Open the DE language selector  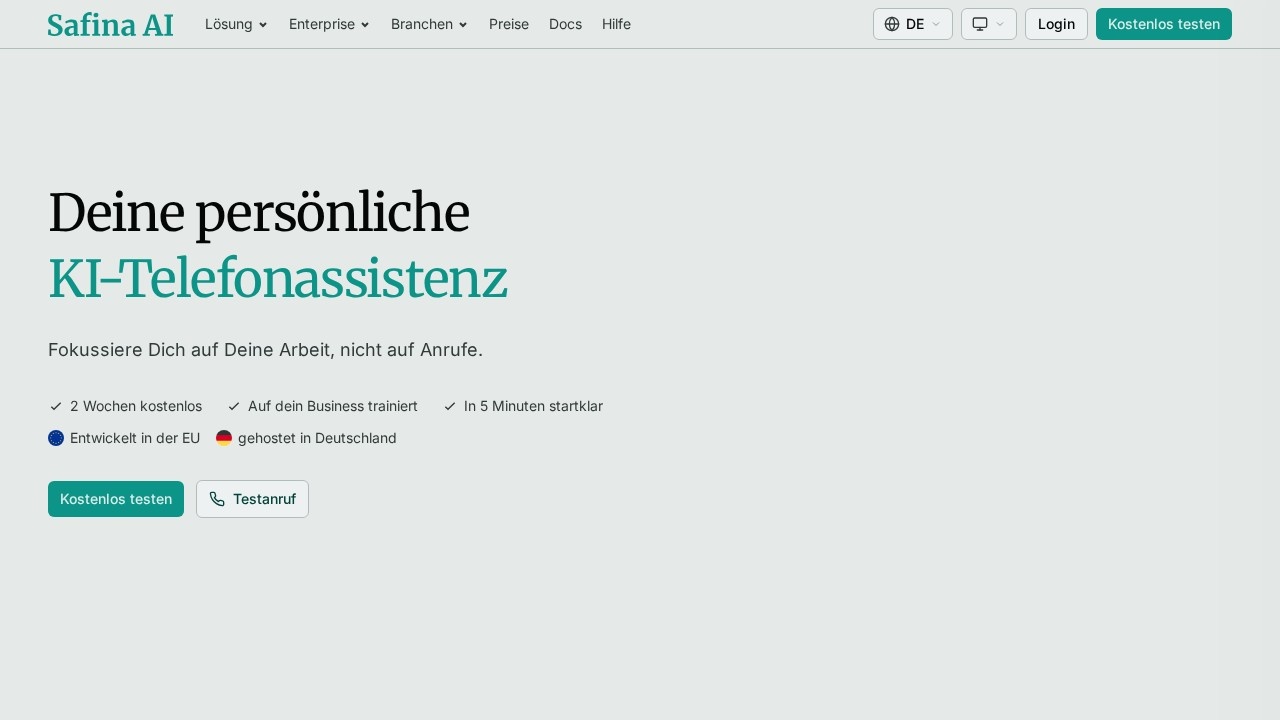pyautogui.click(x=913, y=24)
